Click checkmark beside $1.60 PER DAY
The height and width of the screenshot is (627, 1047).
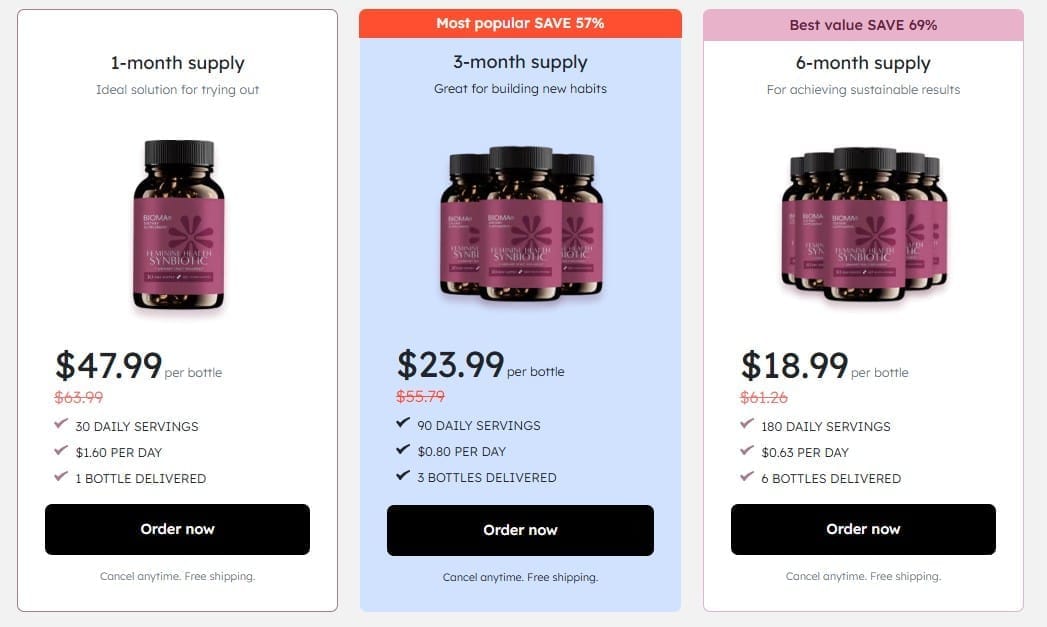point(61,450)
